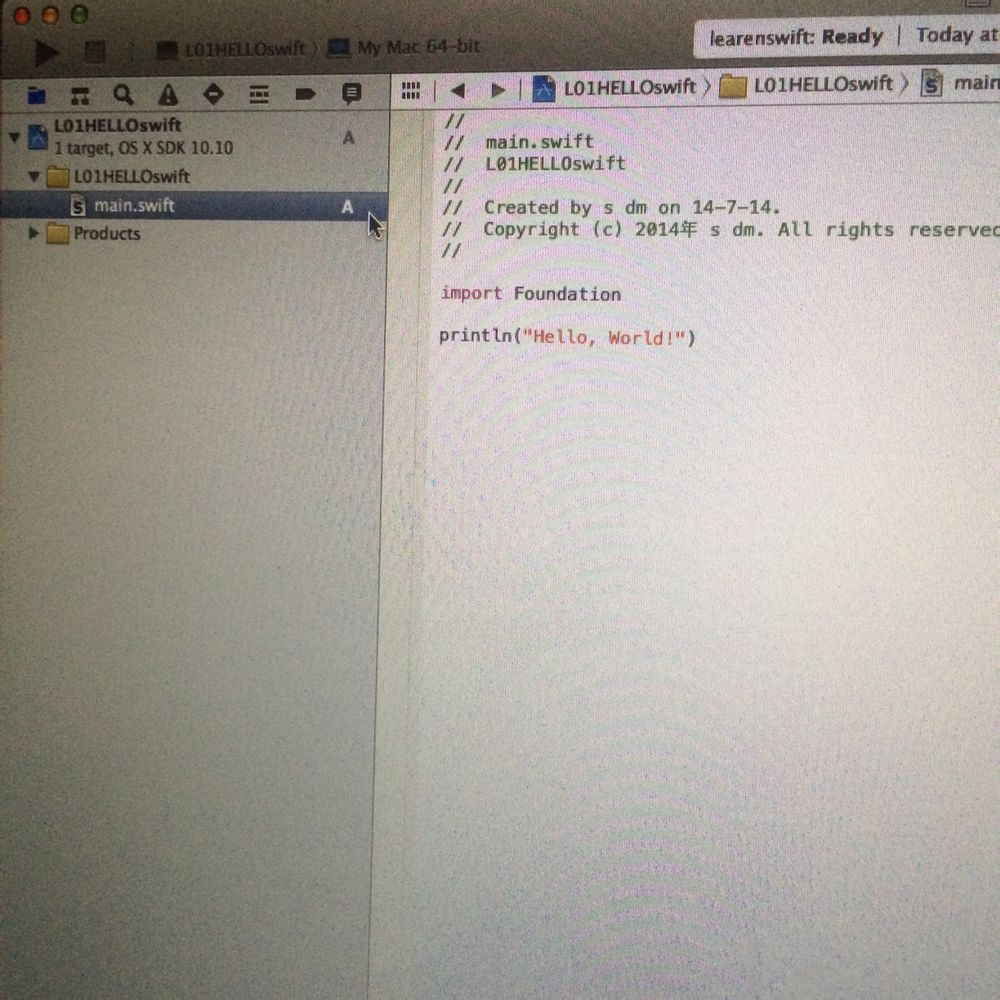Click the Today at activity text
1000x1000 pixels.
957,34
